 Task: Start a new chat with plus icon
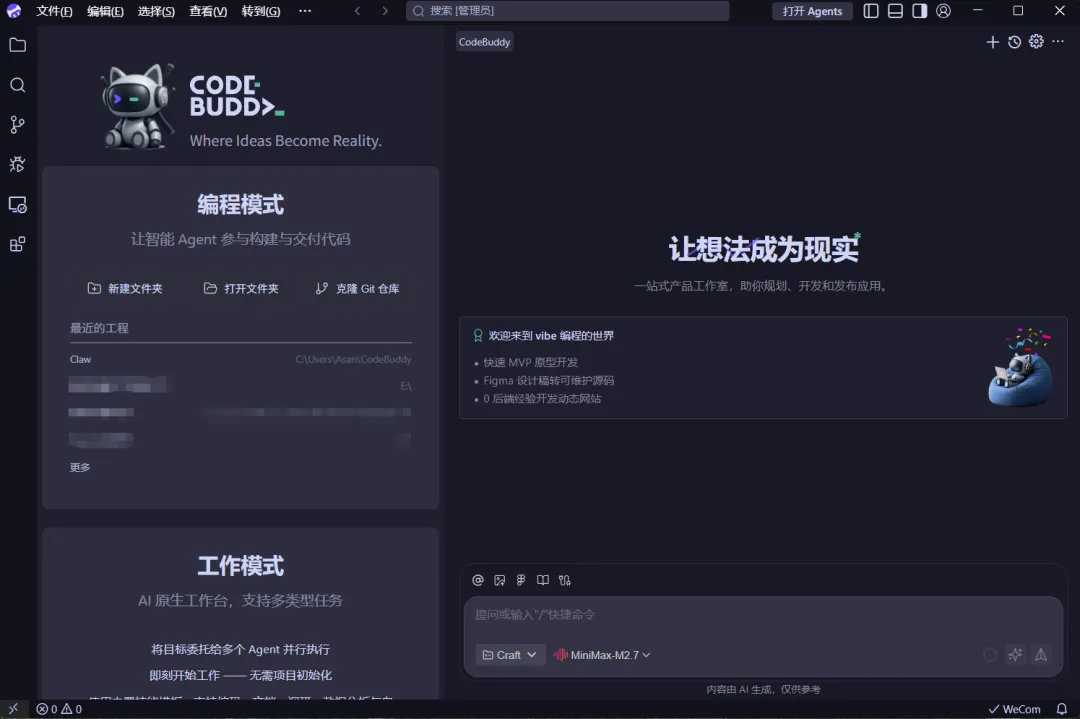click(993, 42)
